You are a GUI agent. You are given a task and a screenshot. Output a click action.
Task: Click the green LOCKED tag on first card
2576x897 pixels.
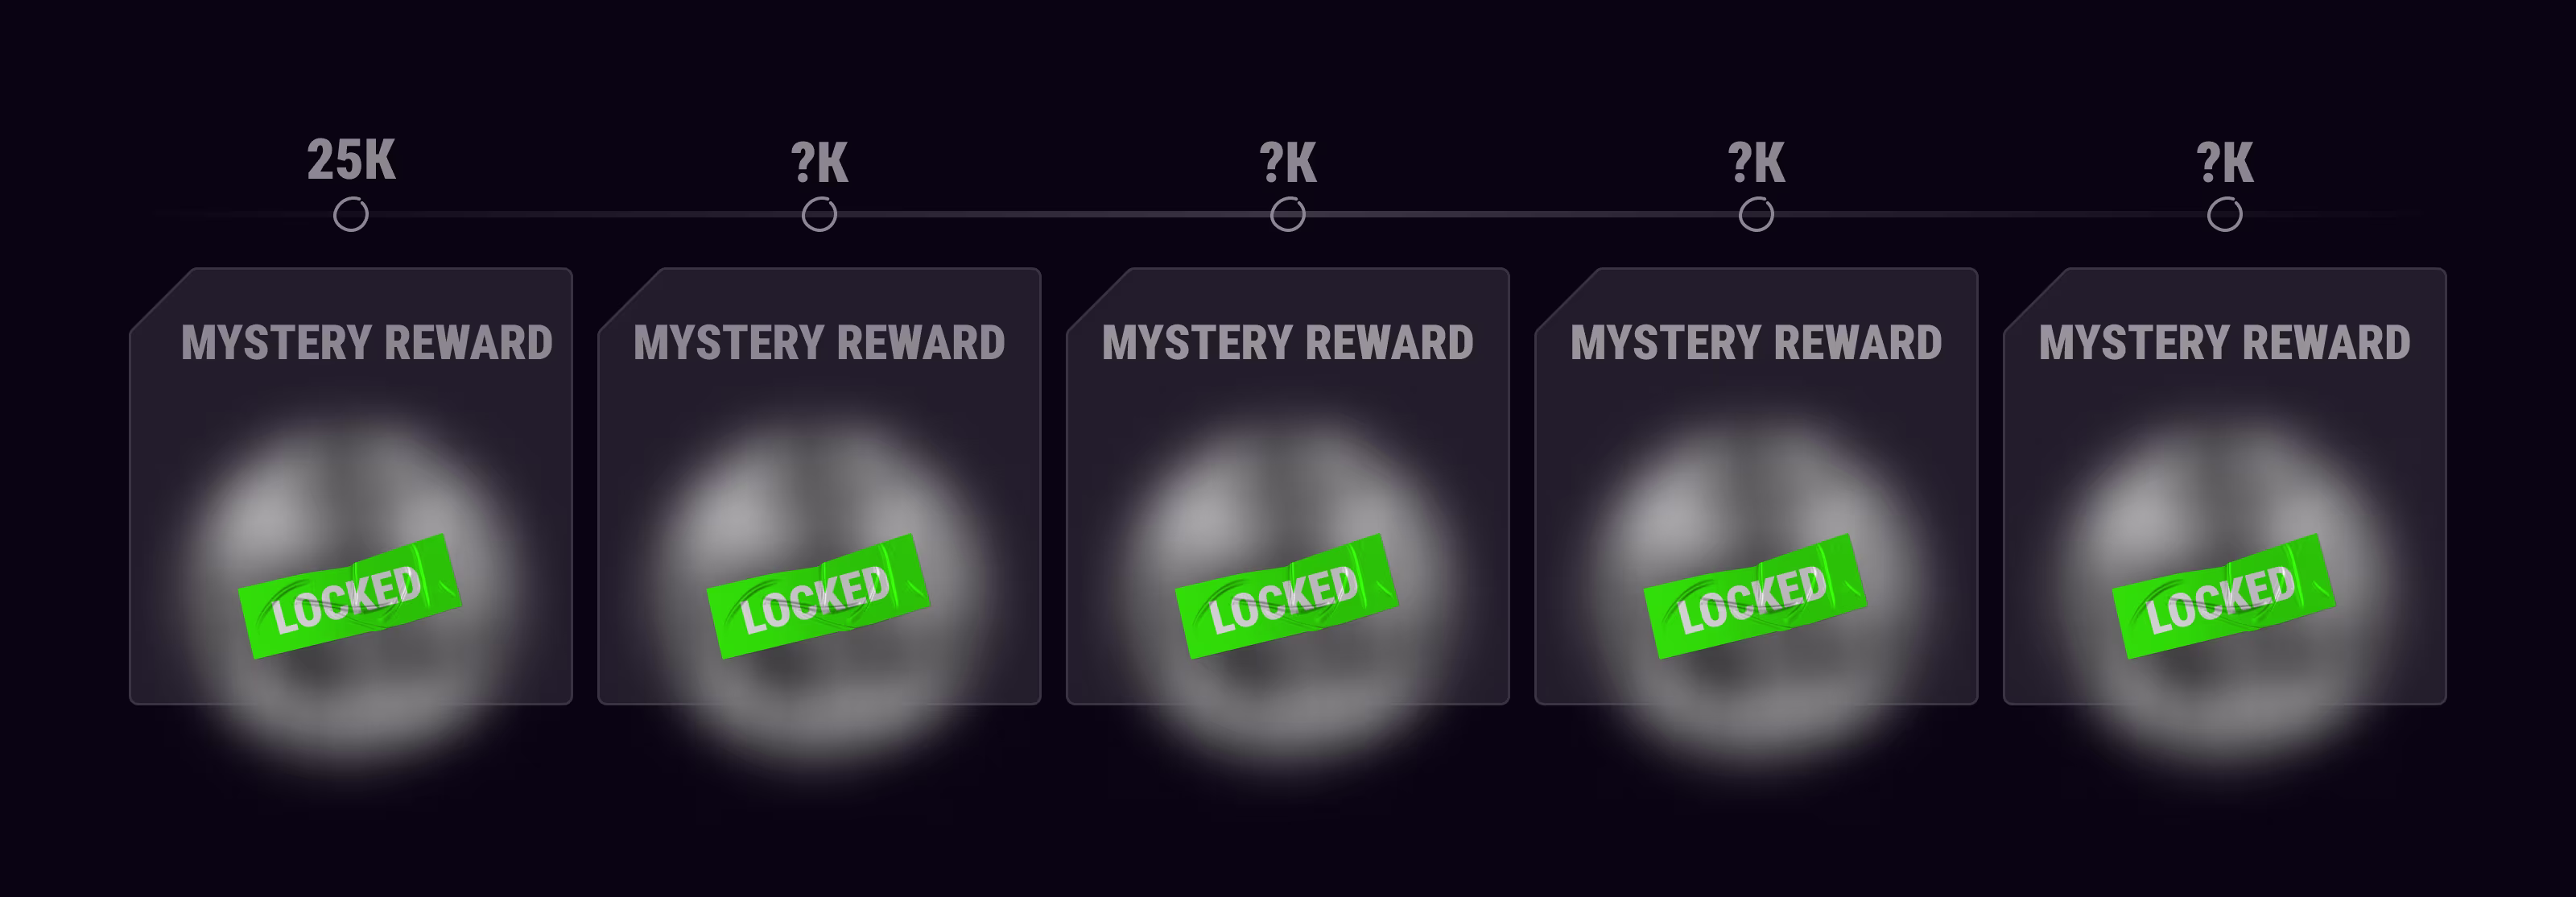pos(350,597)
